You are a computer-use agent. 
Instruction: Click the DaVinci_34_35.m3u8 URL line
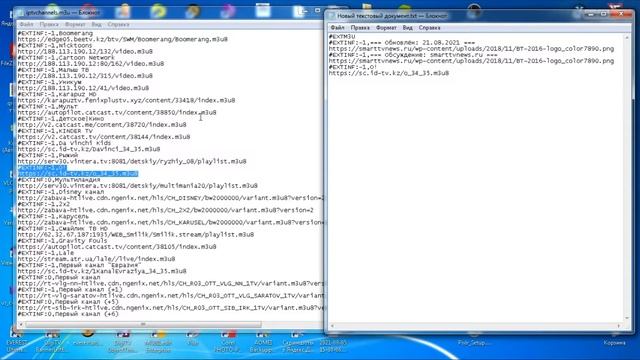(89, 149)
